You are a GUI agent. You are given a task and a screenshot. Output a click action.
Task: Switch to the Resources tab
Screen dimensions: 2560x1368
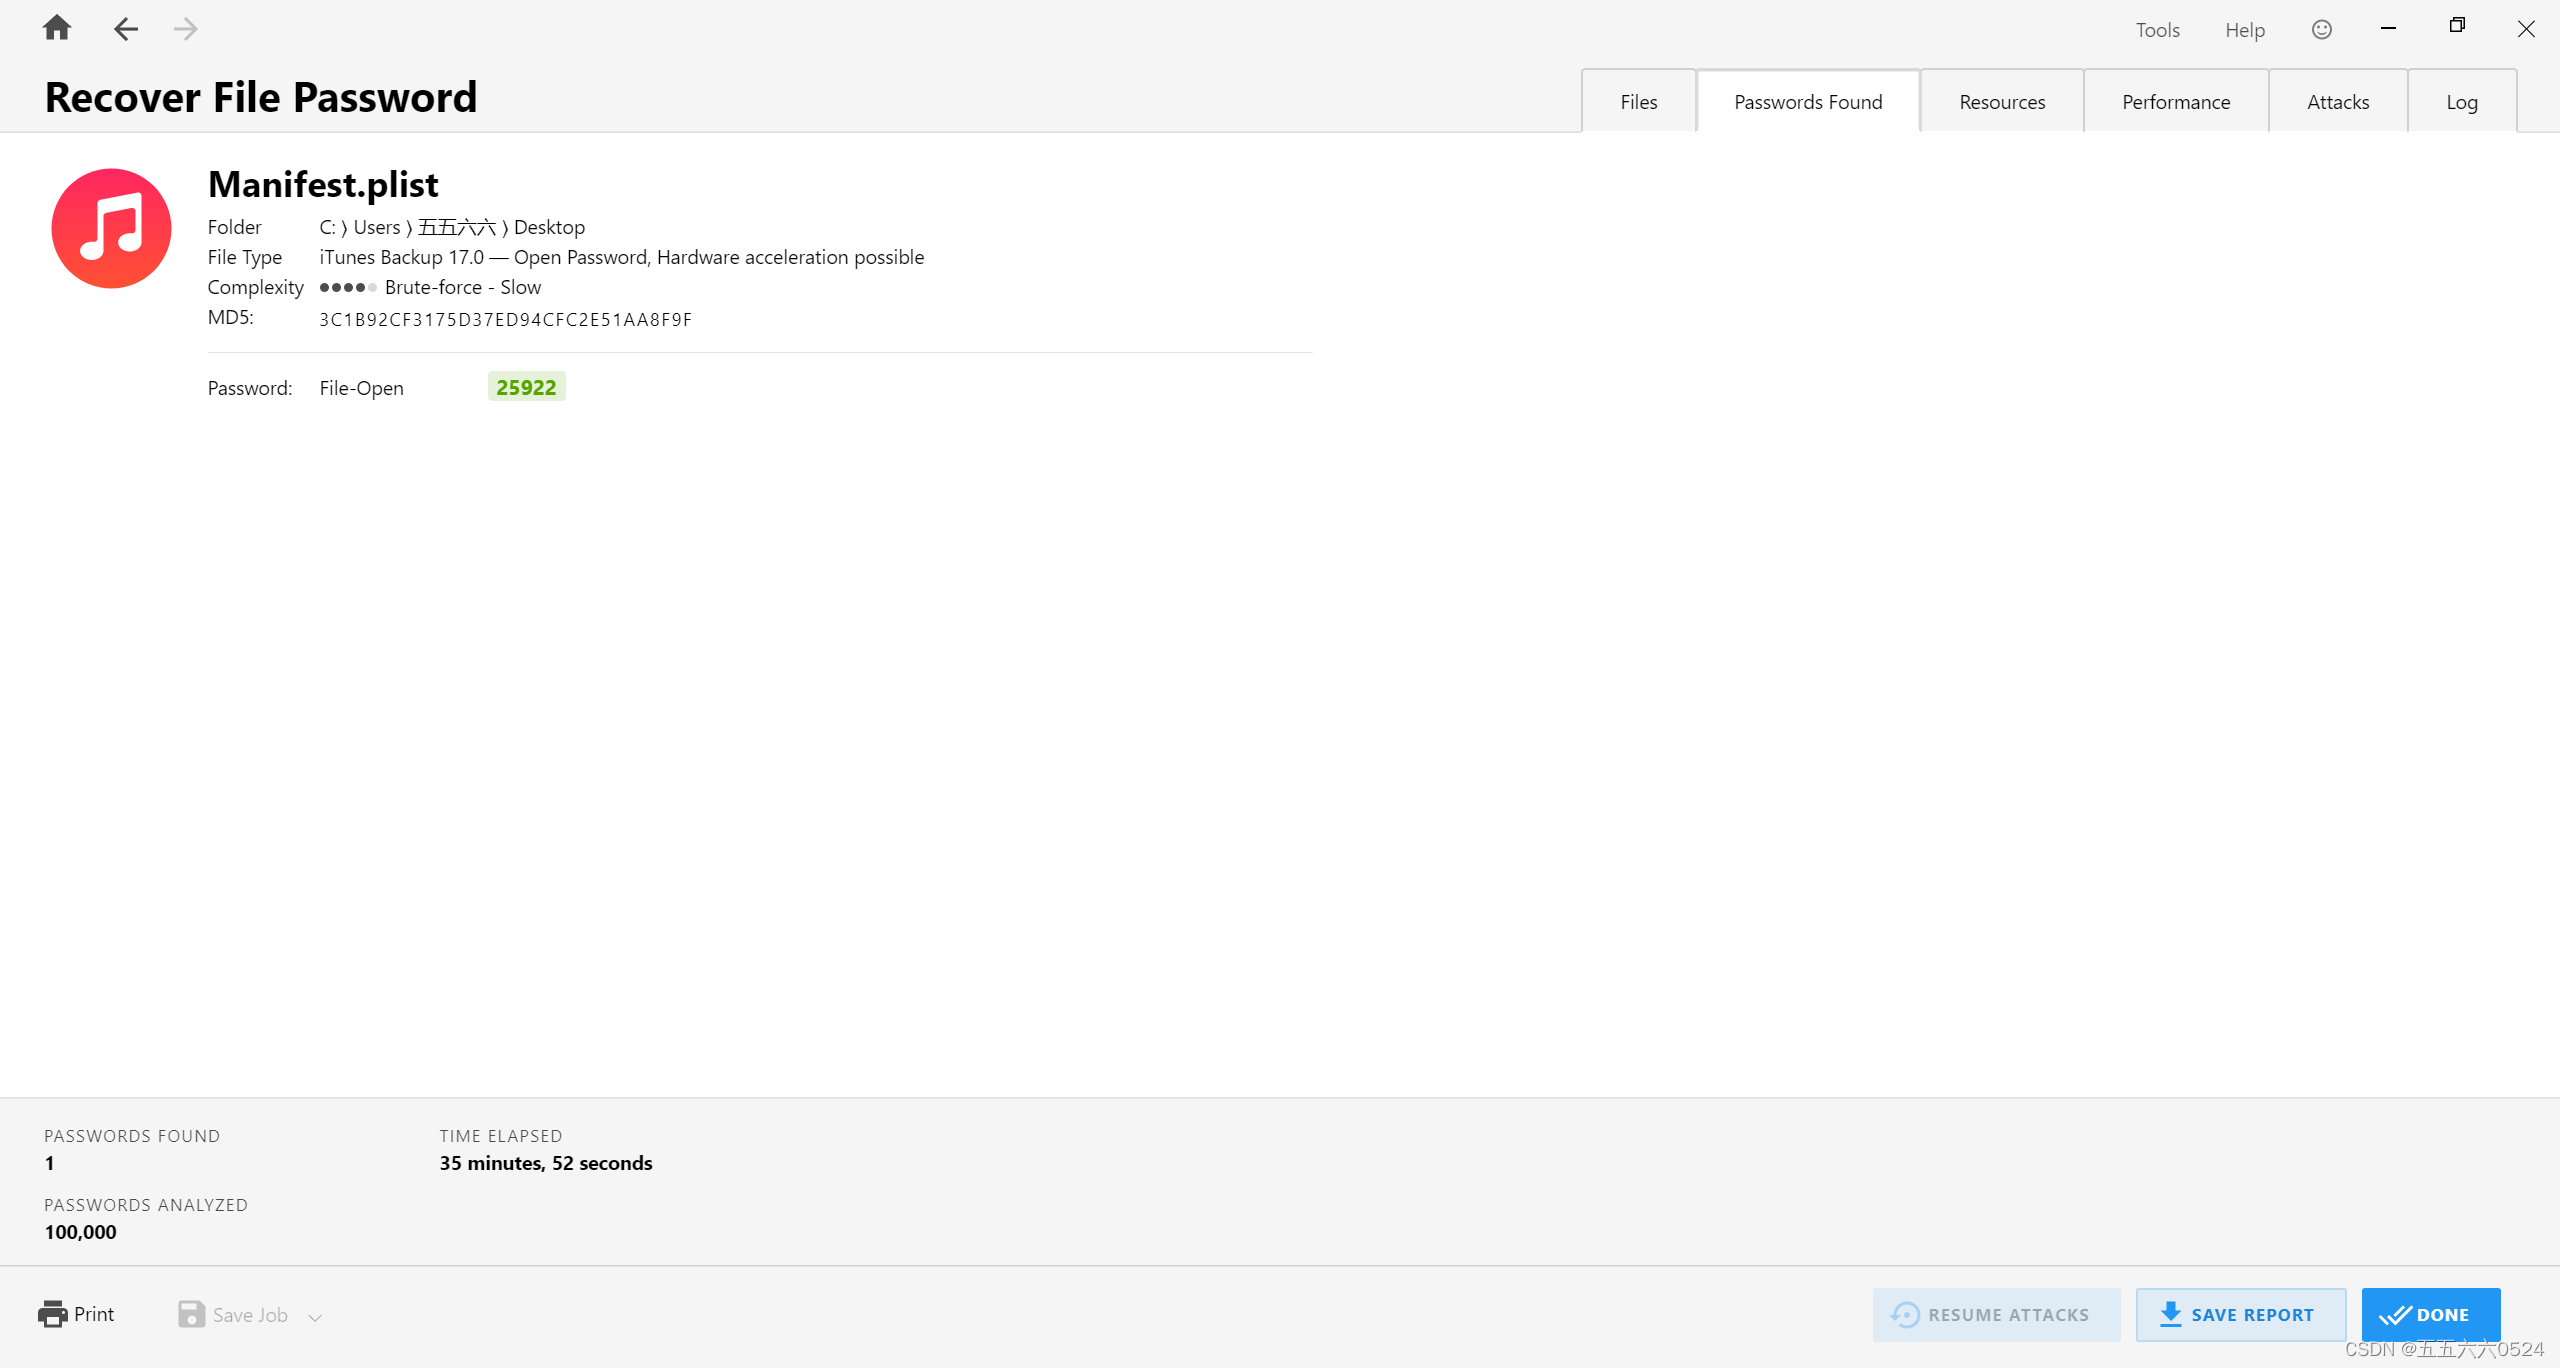click(x=2002, y=102)
